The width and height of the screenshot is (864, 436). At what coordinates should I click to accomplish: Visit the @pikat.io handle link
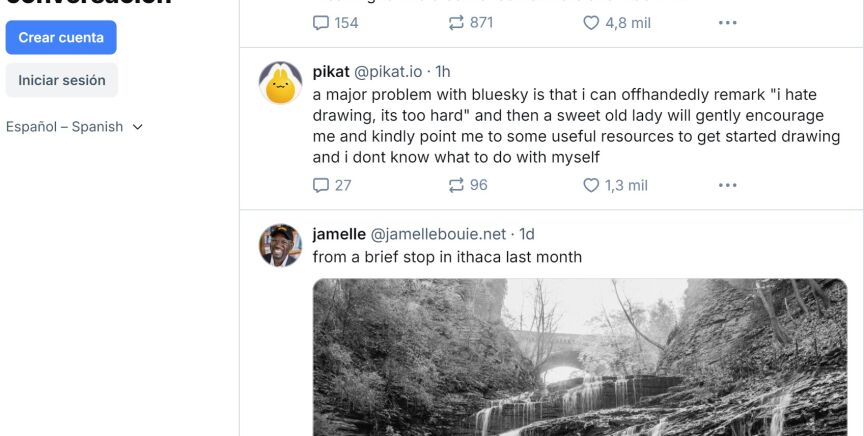pyautogui.click(x=388, y=72)
